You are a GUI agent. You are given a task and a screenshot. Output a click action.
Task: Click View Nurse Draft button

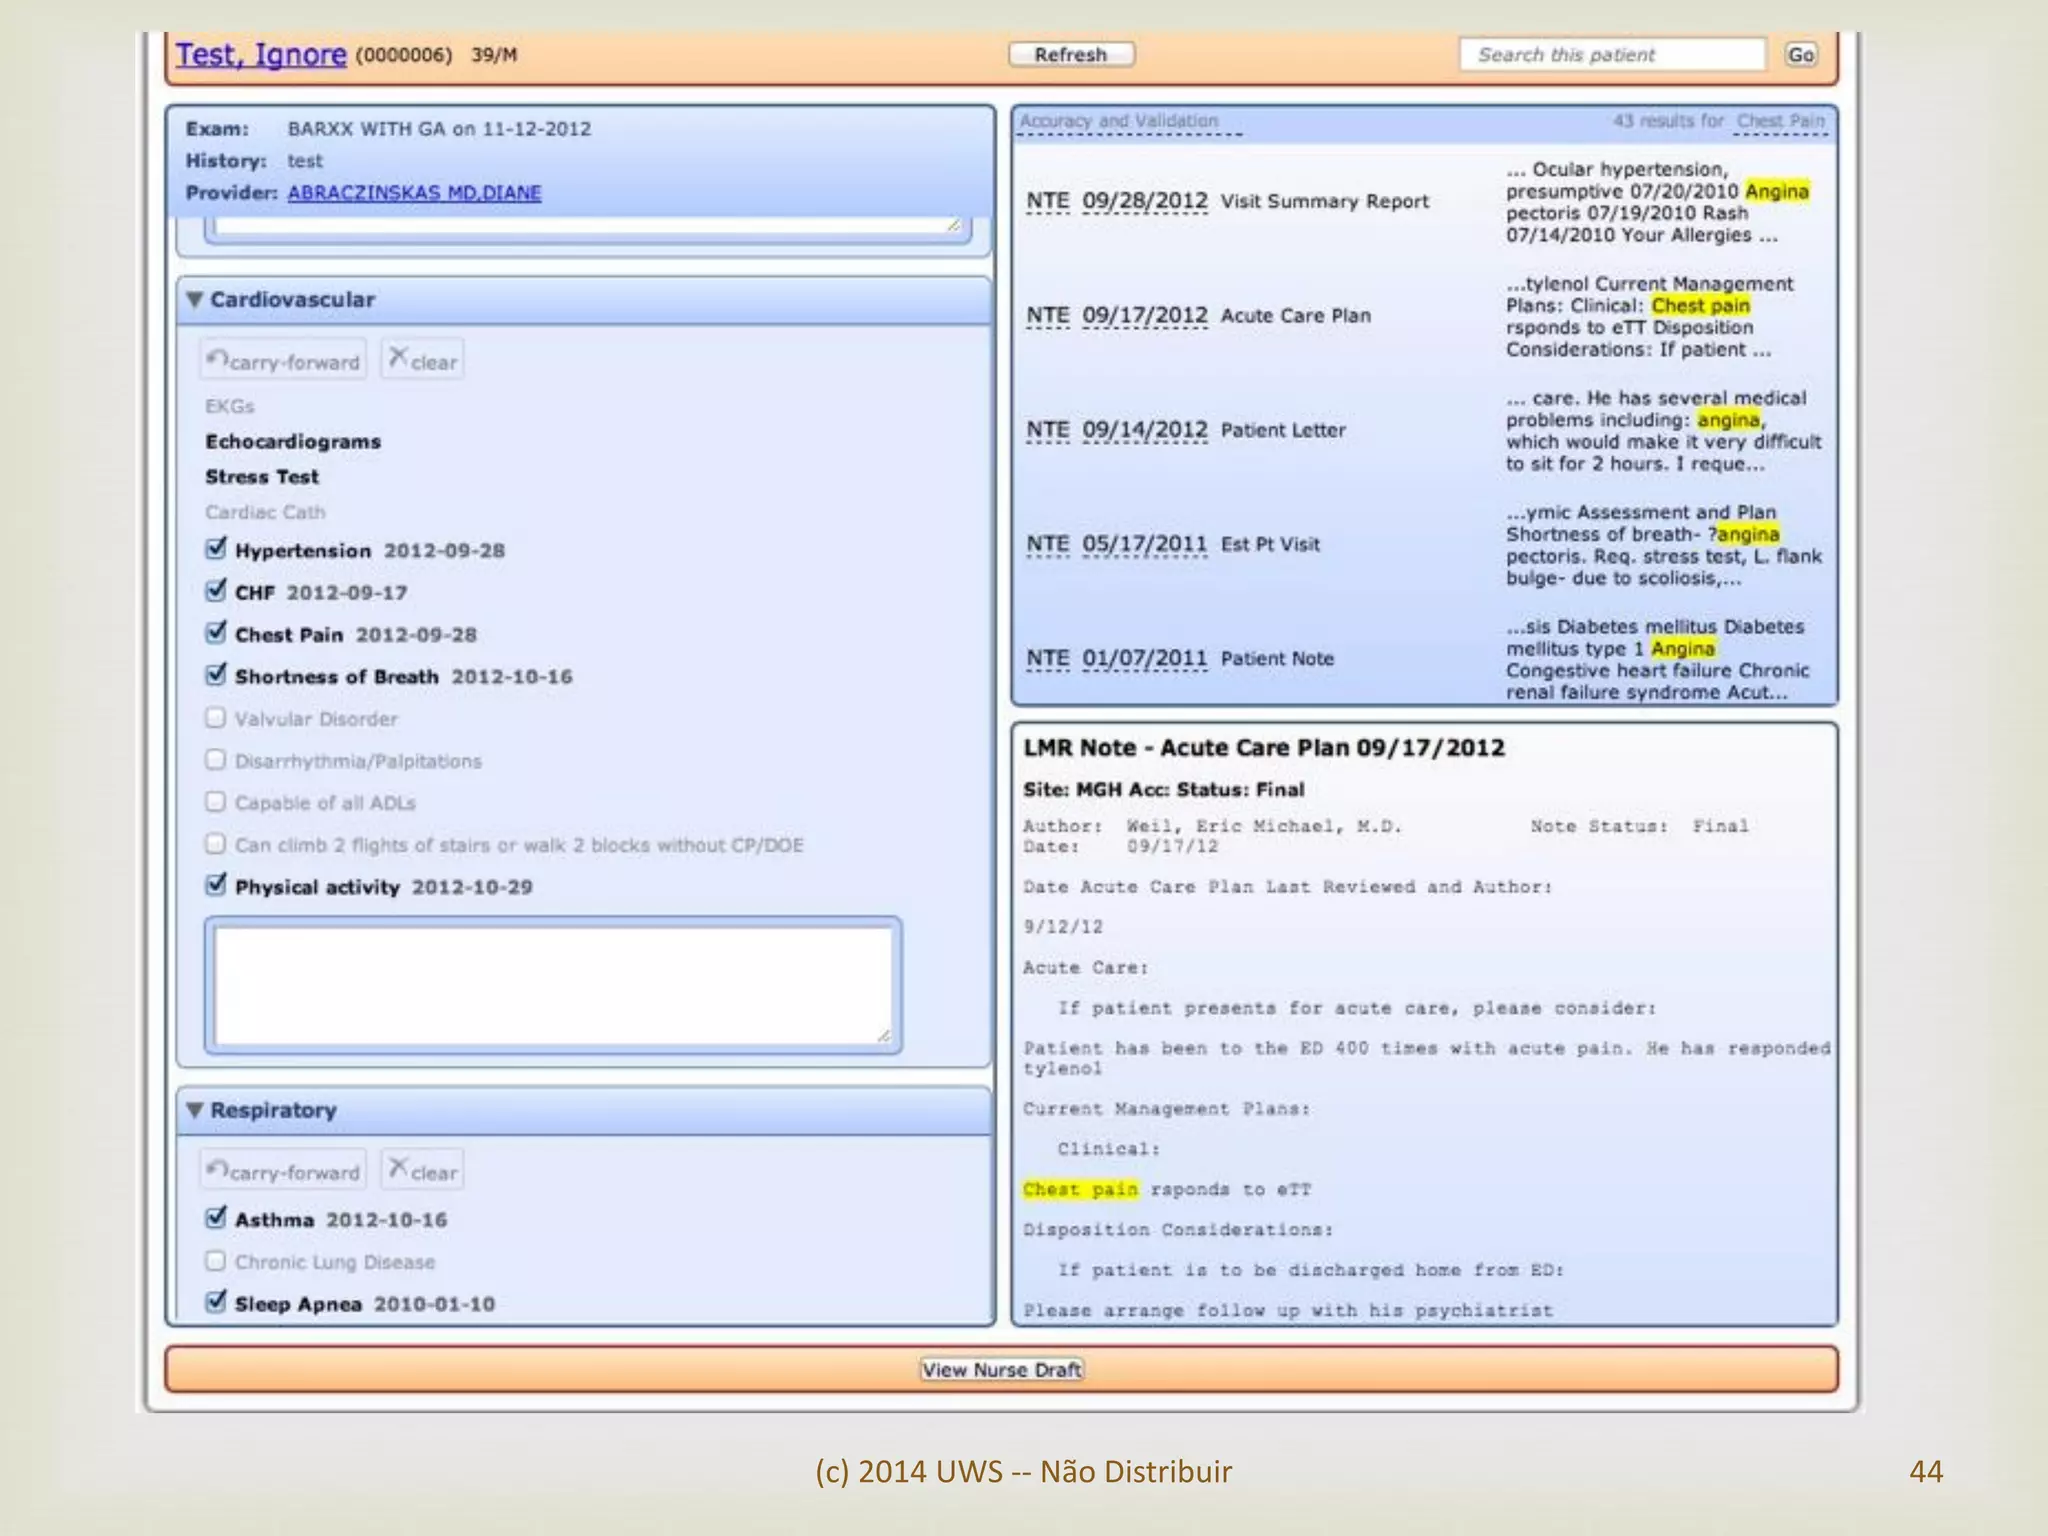point(1002,1370)
